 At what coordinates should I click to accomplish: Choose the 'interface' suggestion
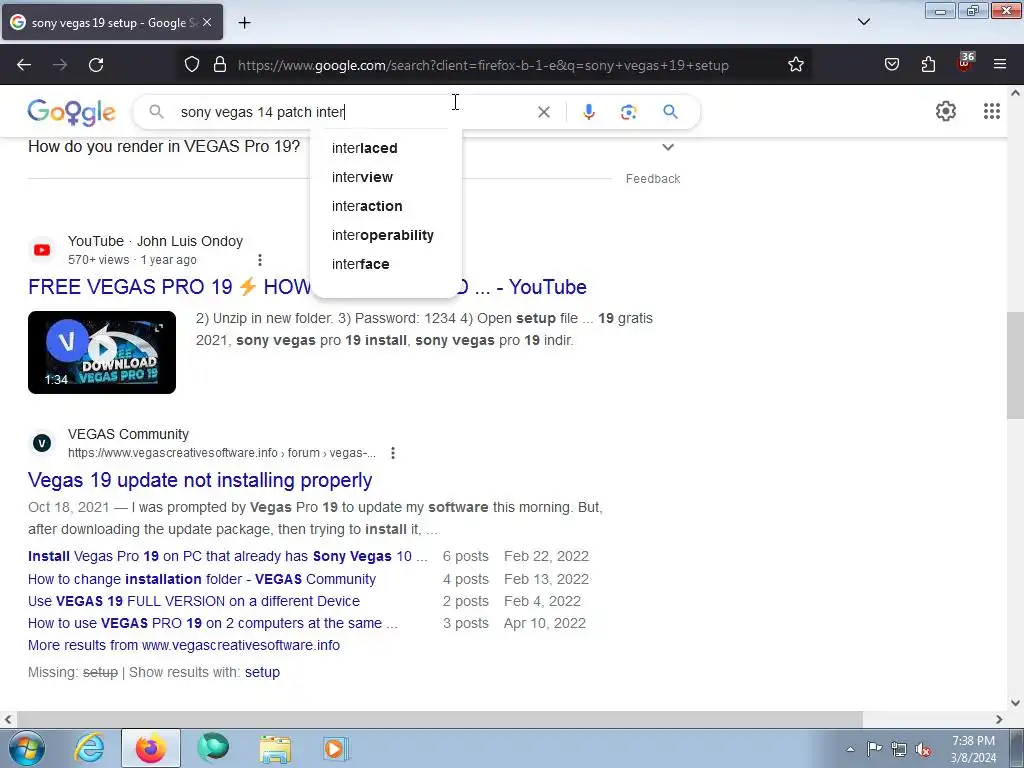tap(360, 264)
